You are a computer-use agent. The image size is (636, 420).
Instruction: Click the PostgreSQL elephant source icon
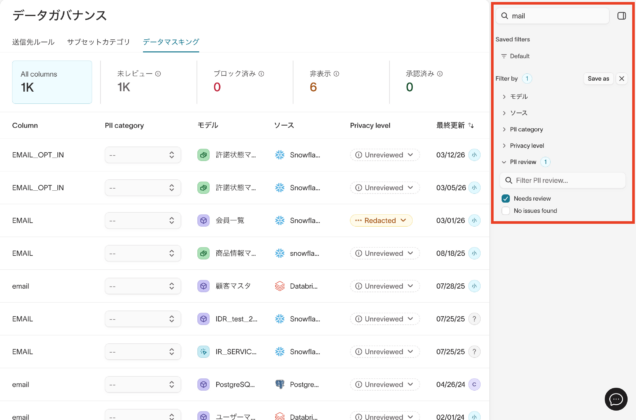coord(281,384)
